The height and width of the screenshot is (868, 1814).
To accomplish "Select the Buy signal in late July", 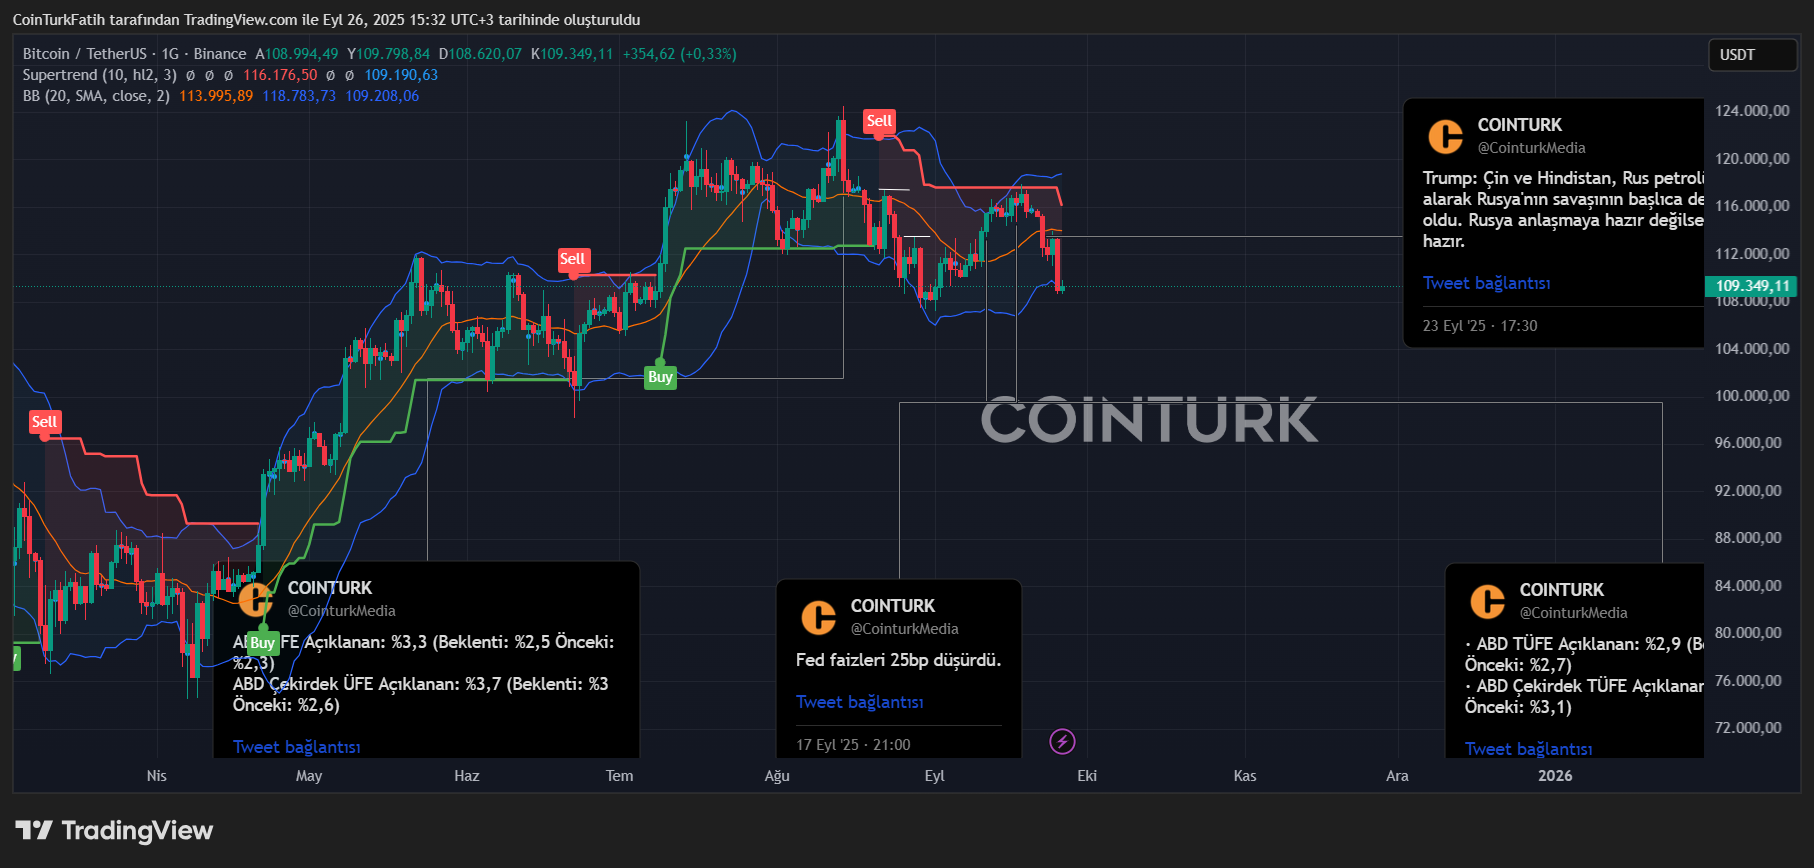I will 660,377.
